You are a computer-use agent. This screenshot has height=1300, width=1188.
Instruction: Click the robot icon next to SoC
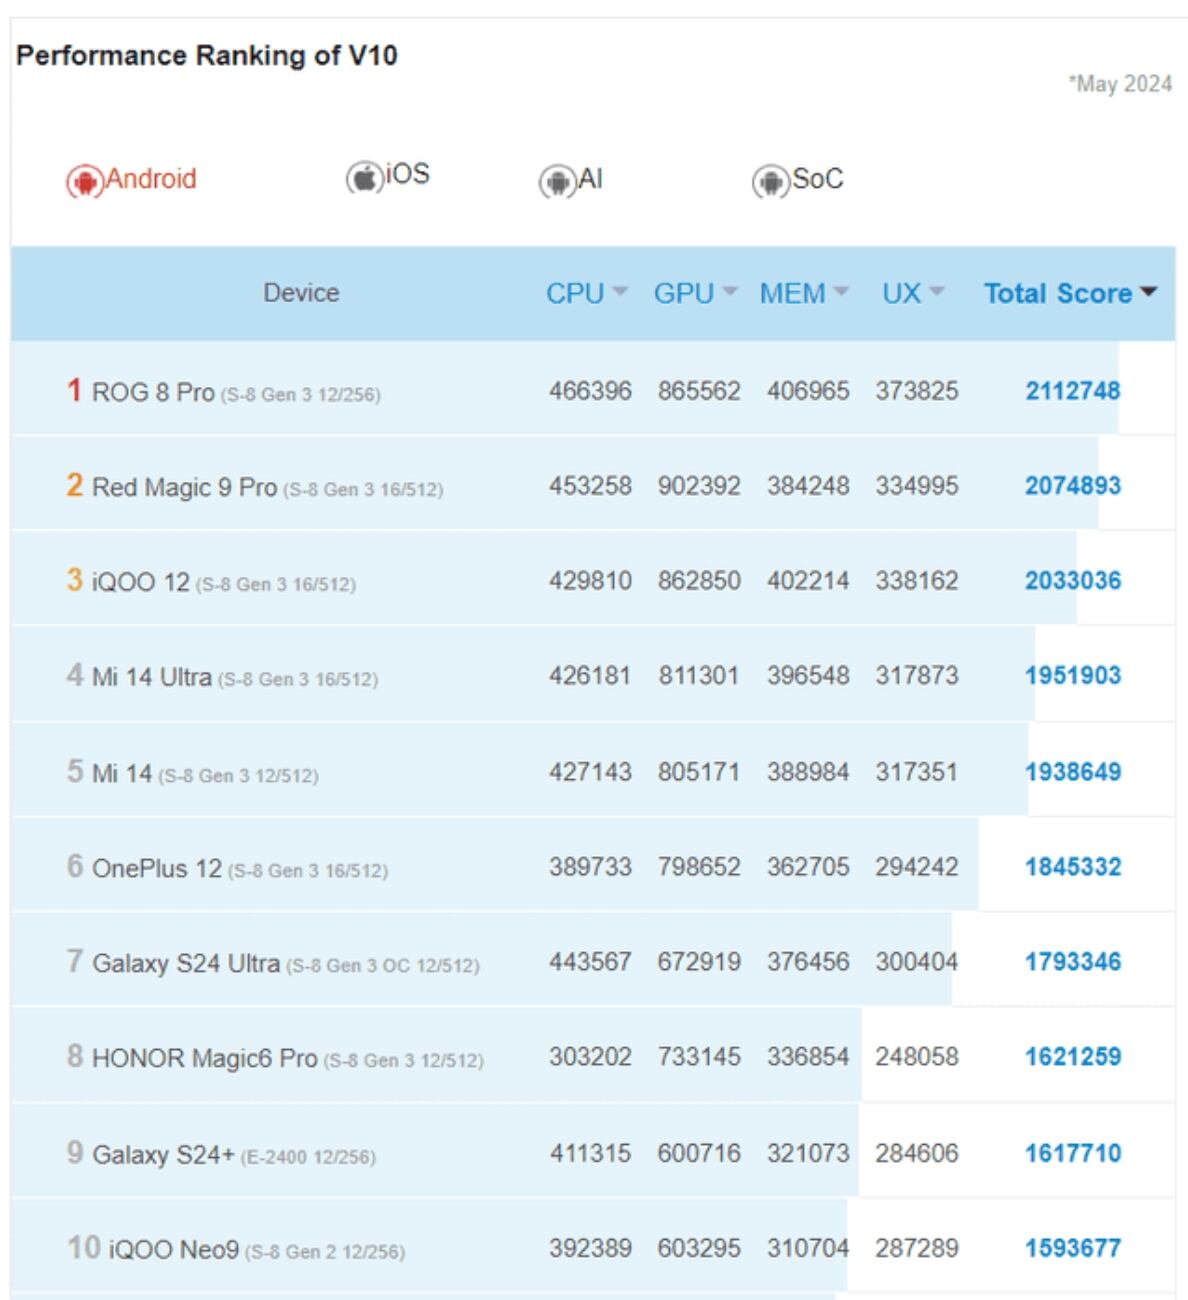tap(770, 182)
